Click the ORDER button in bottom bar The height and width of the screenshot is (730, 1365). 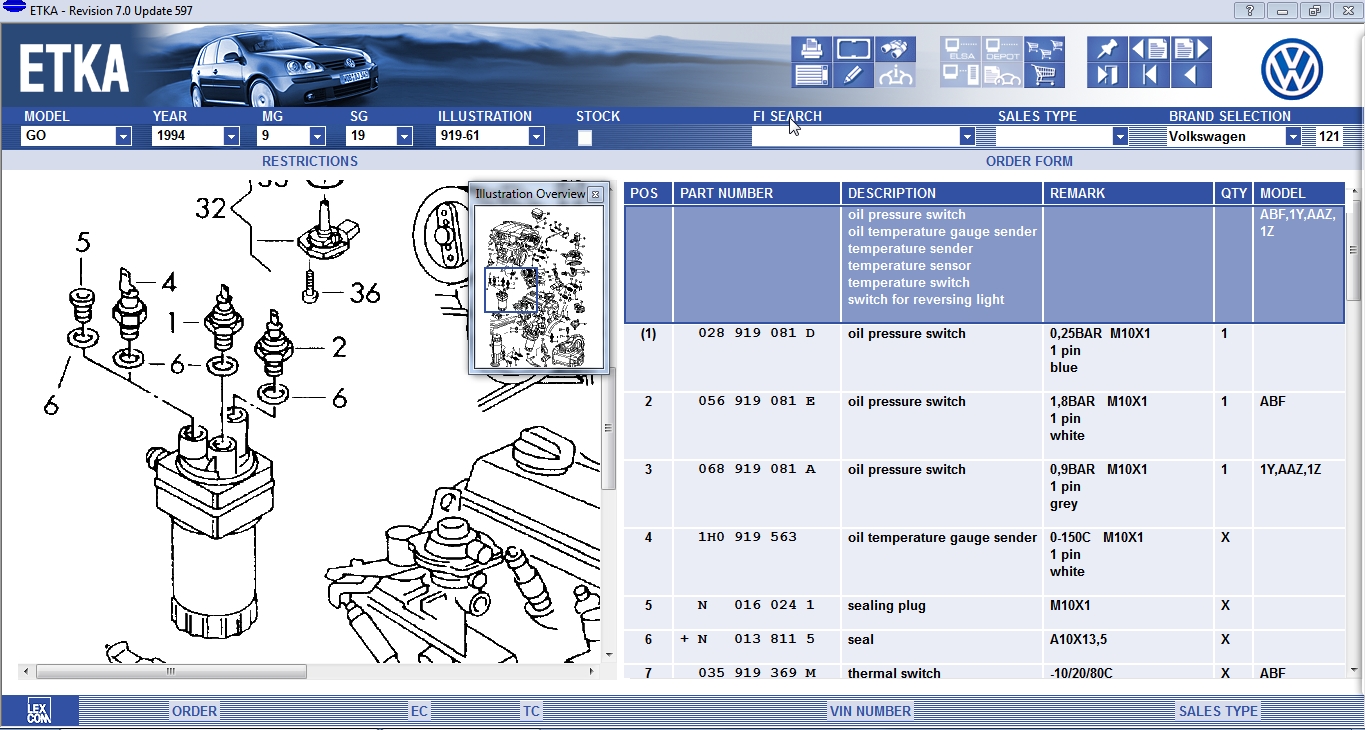point(194,711)
